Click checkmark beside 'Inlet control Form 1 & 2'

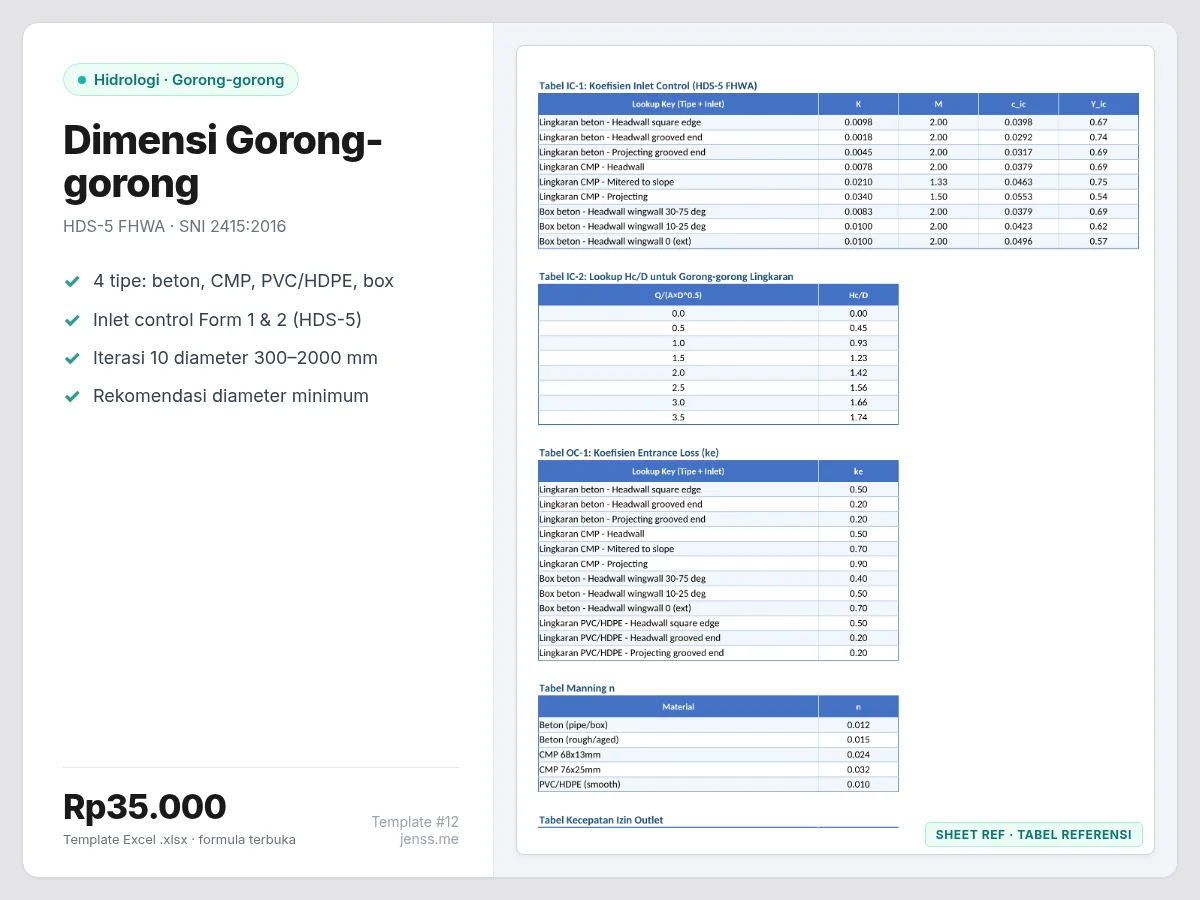(x=72, y=320)
